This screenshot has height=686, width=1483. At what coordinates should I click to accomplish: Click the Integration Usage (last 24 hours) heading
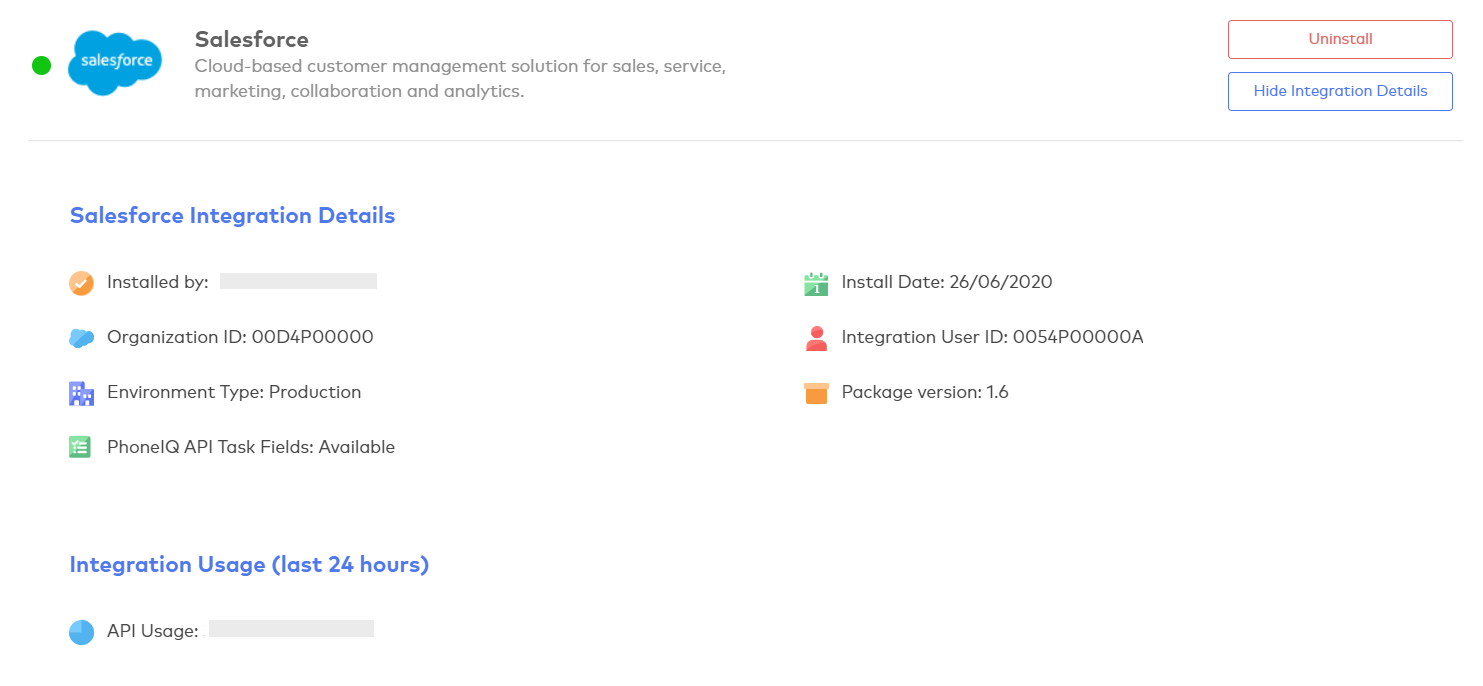[x=249, y=565]
